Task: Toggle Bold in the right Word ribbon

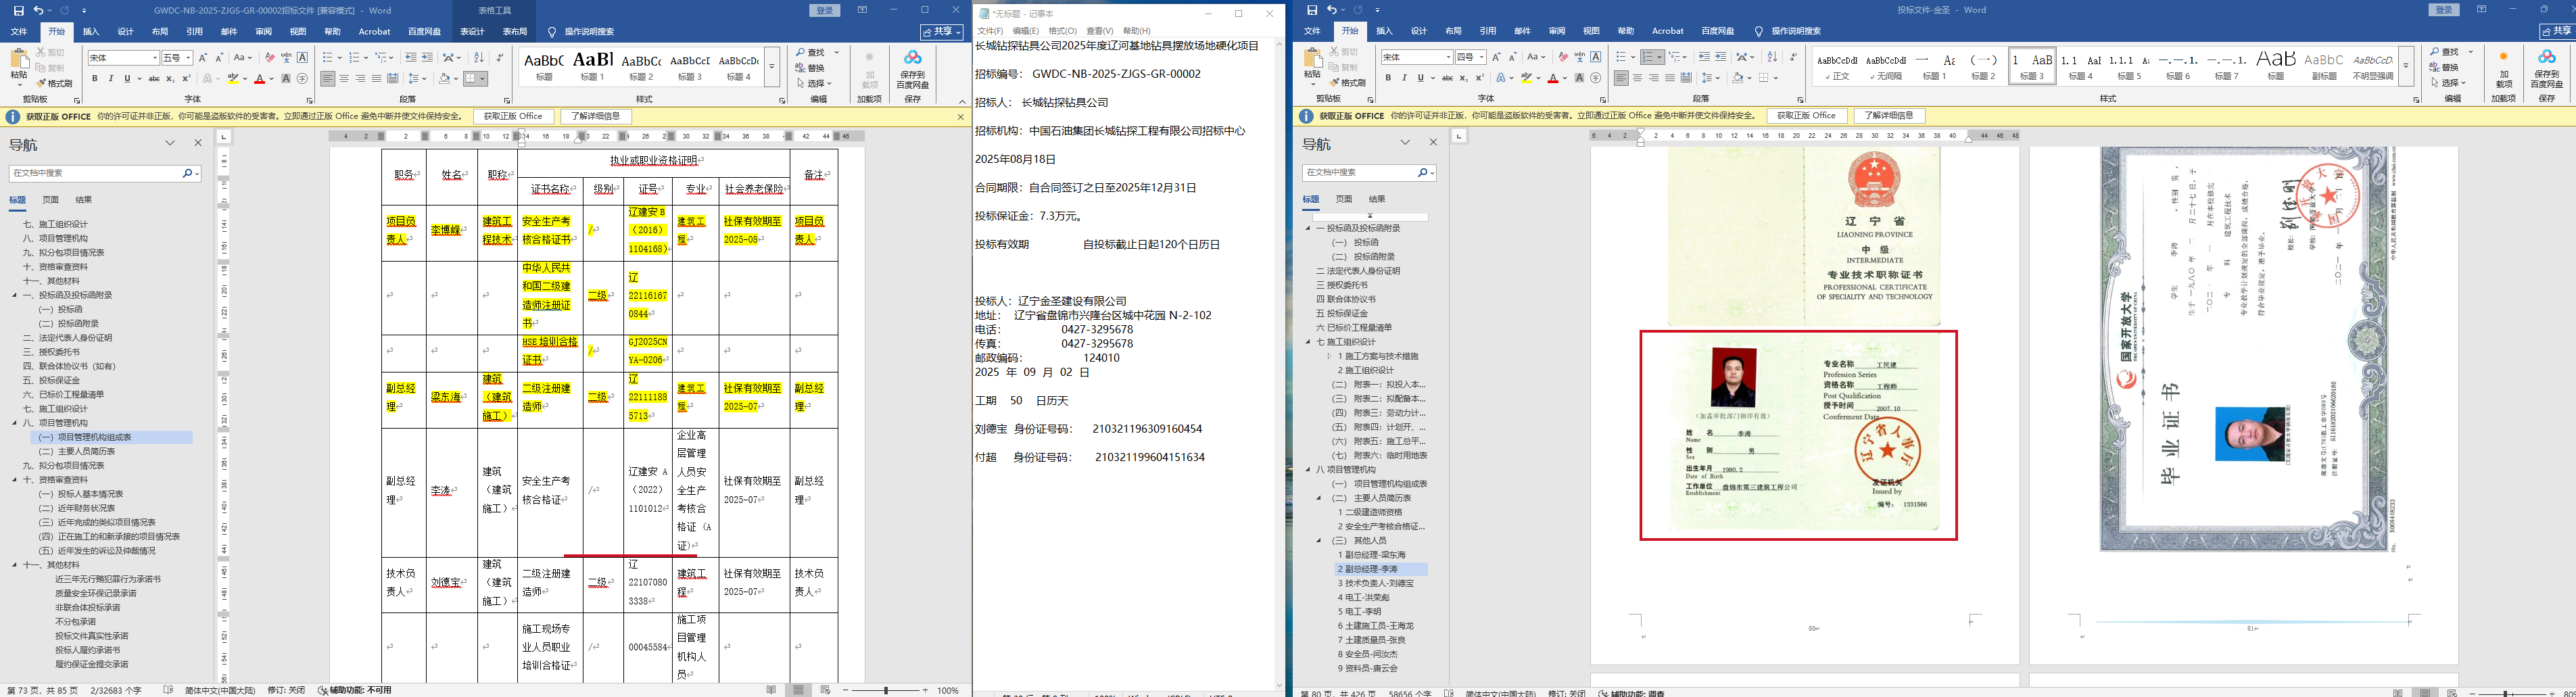Action: click(1388, 78)
